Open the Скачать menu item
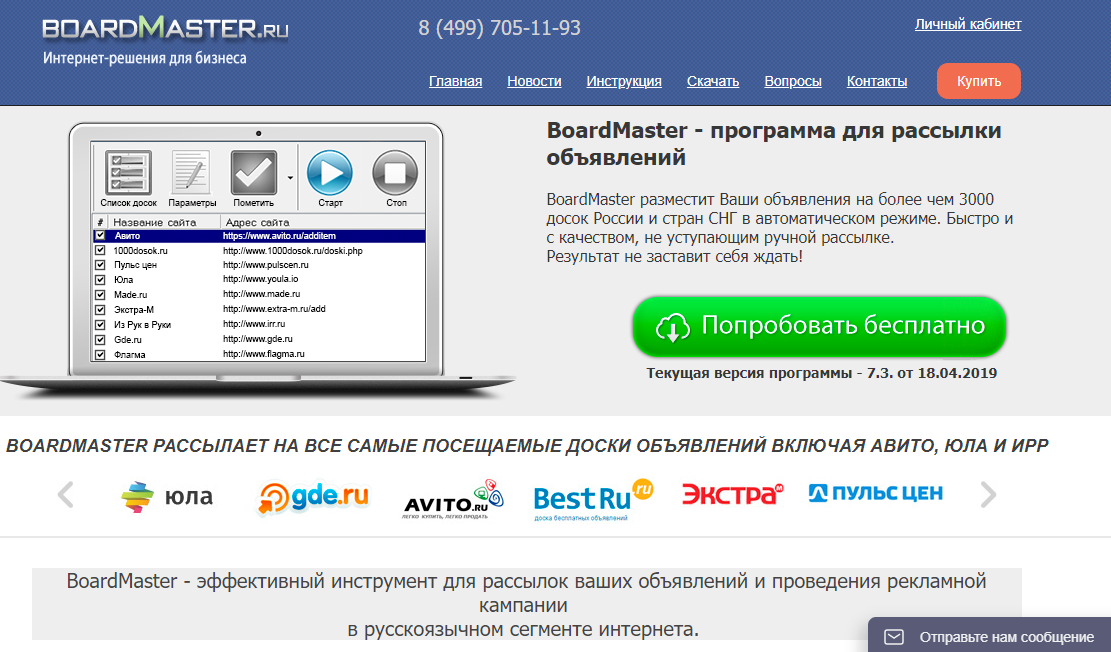The width and height of the screenshot is (1111, 652). tap(713, 82)
